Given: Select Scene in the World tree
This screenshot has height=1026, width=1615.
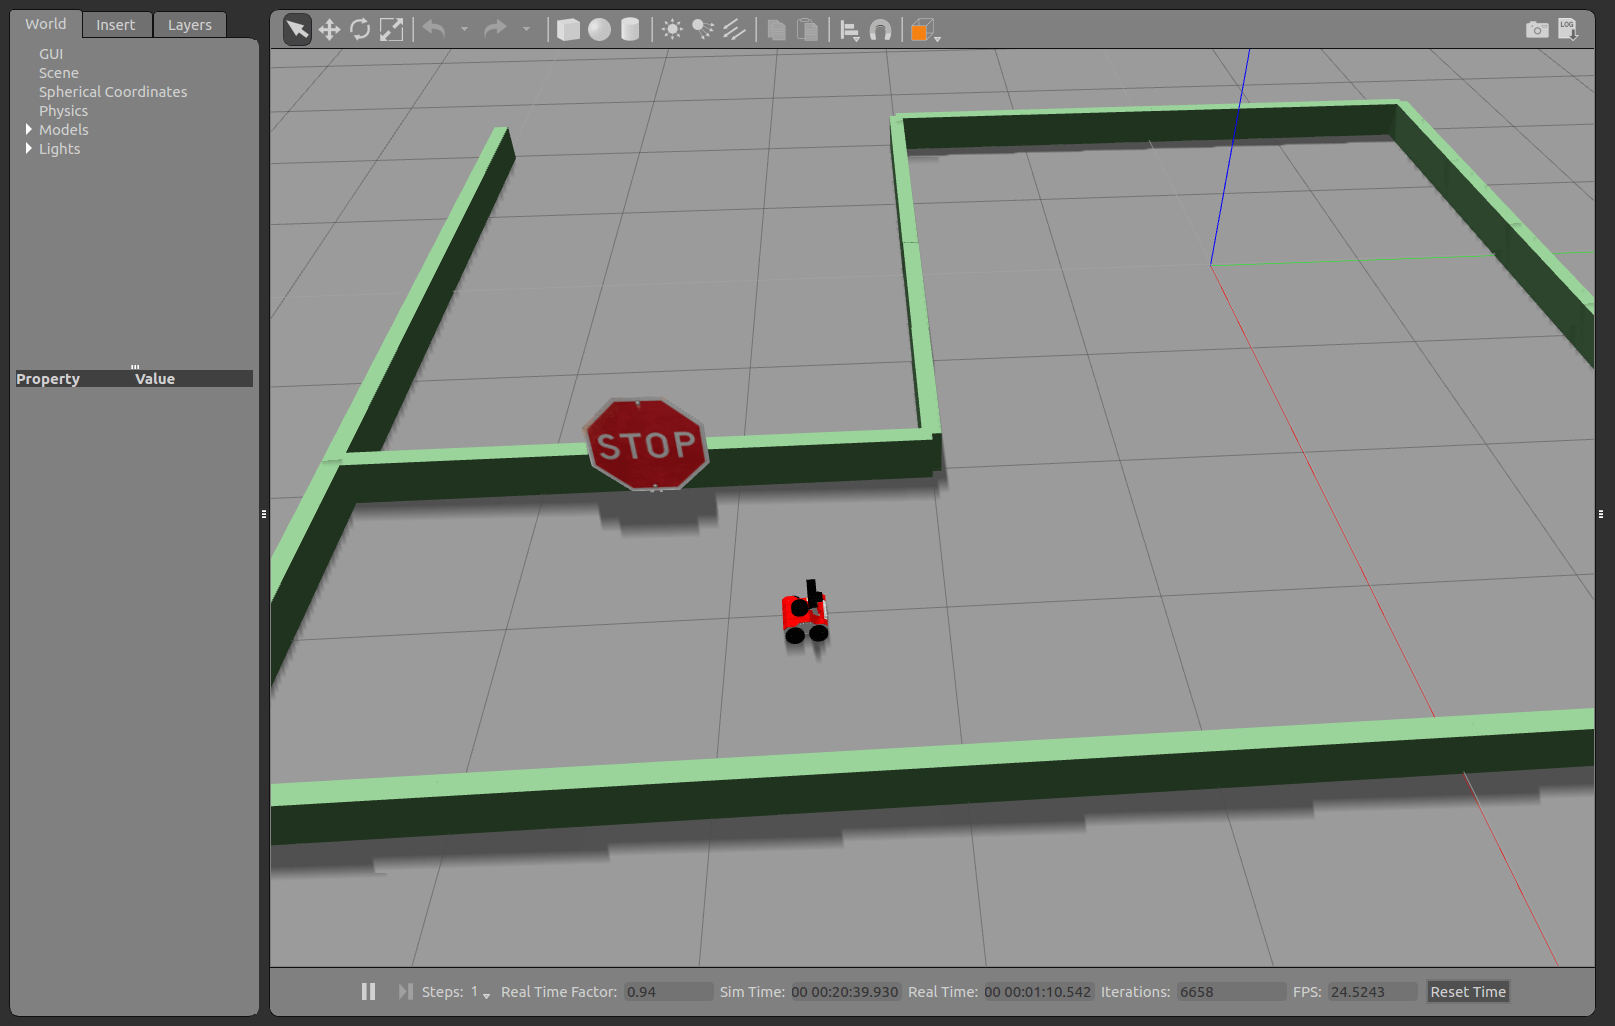Looking at the screenshot, I should click(59, 73).
